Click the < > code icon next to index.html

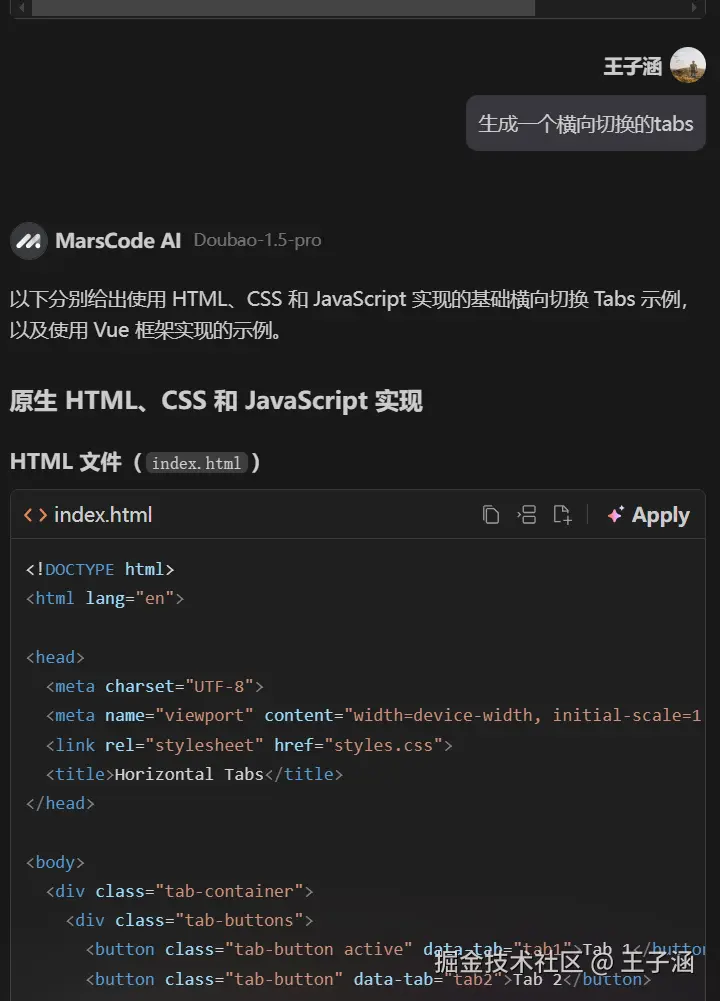click(x=36, y=514)
